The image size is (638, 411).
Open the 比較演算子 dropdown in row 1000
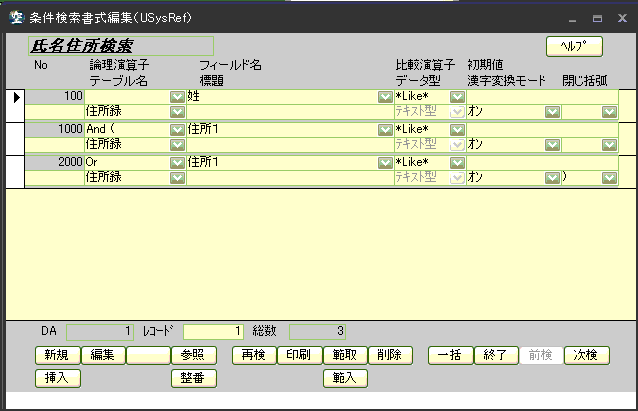(x=457, y=130)
